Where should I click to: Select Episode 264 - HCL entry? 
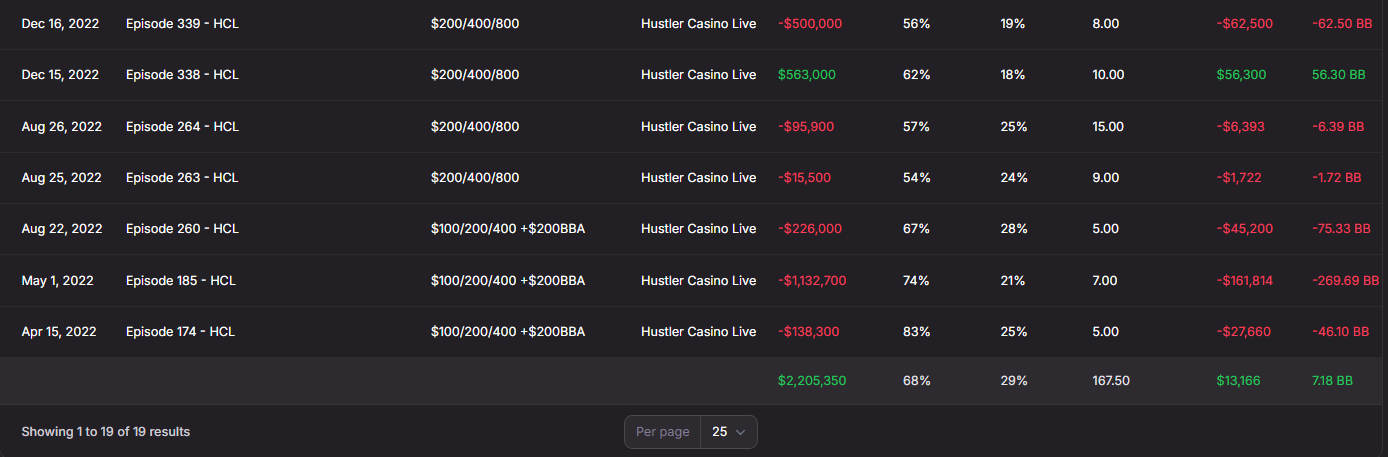182,127
